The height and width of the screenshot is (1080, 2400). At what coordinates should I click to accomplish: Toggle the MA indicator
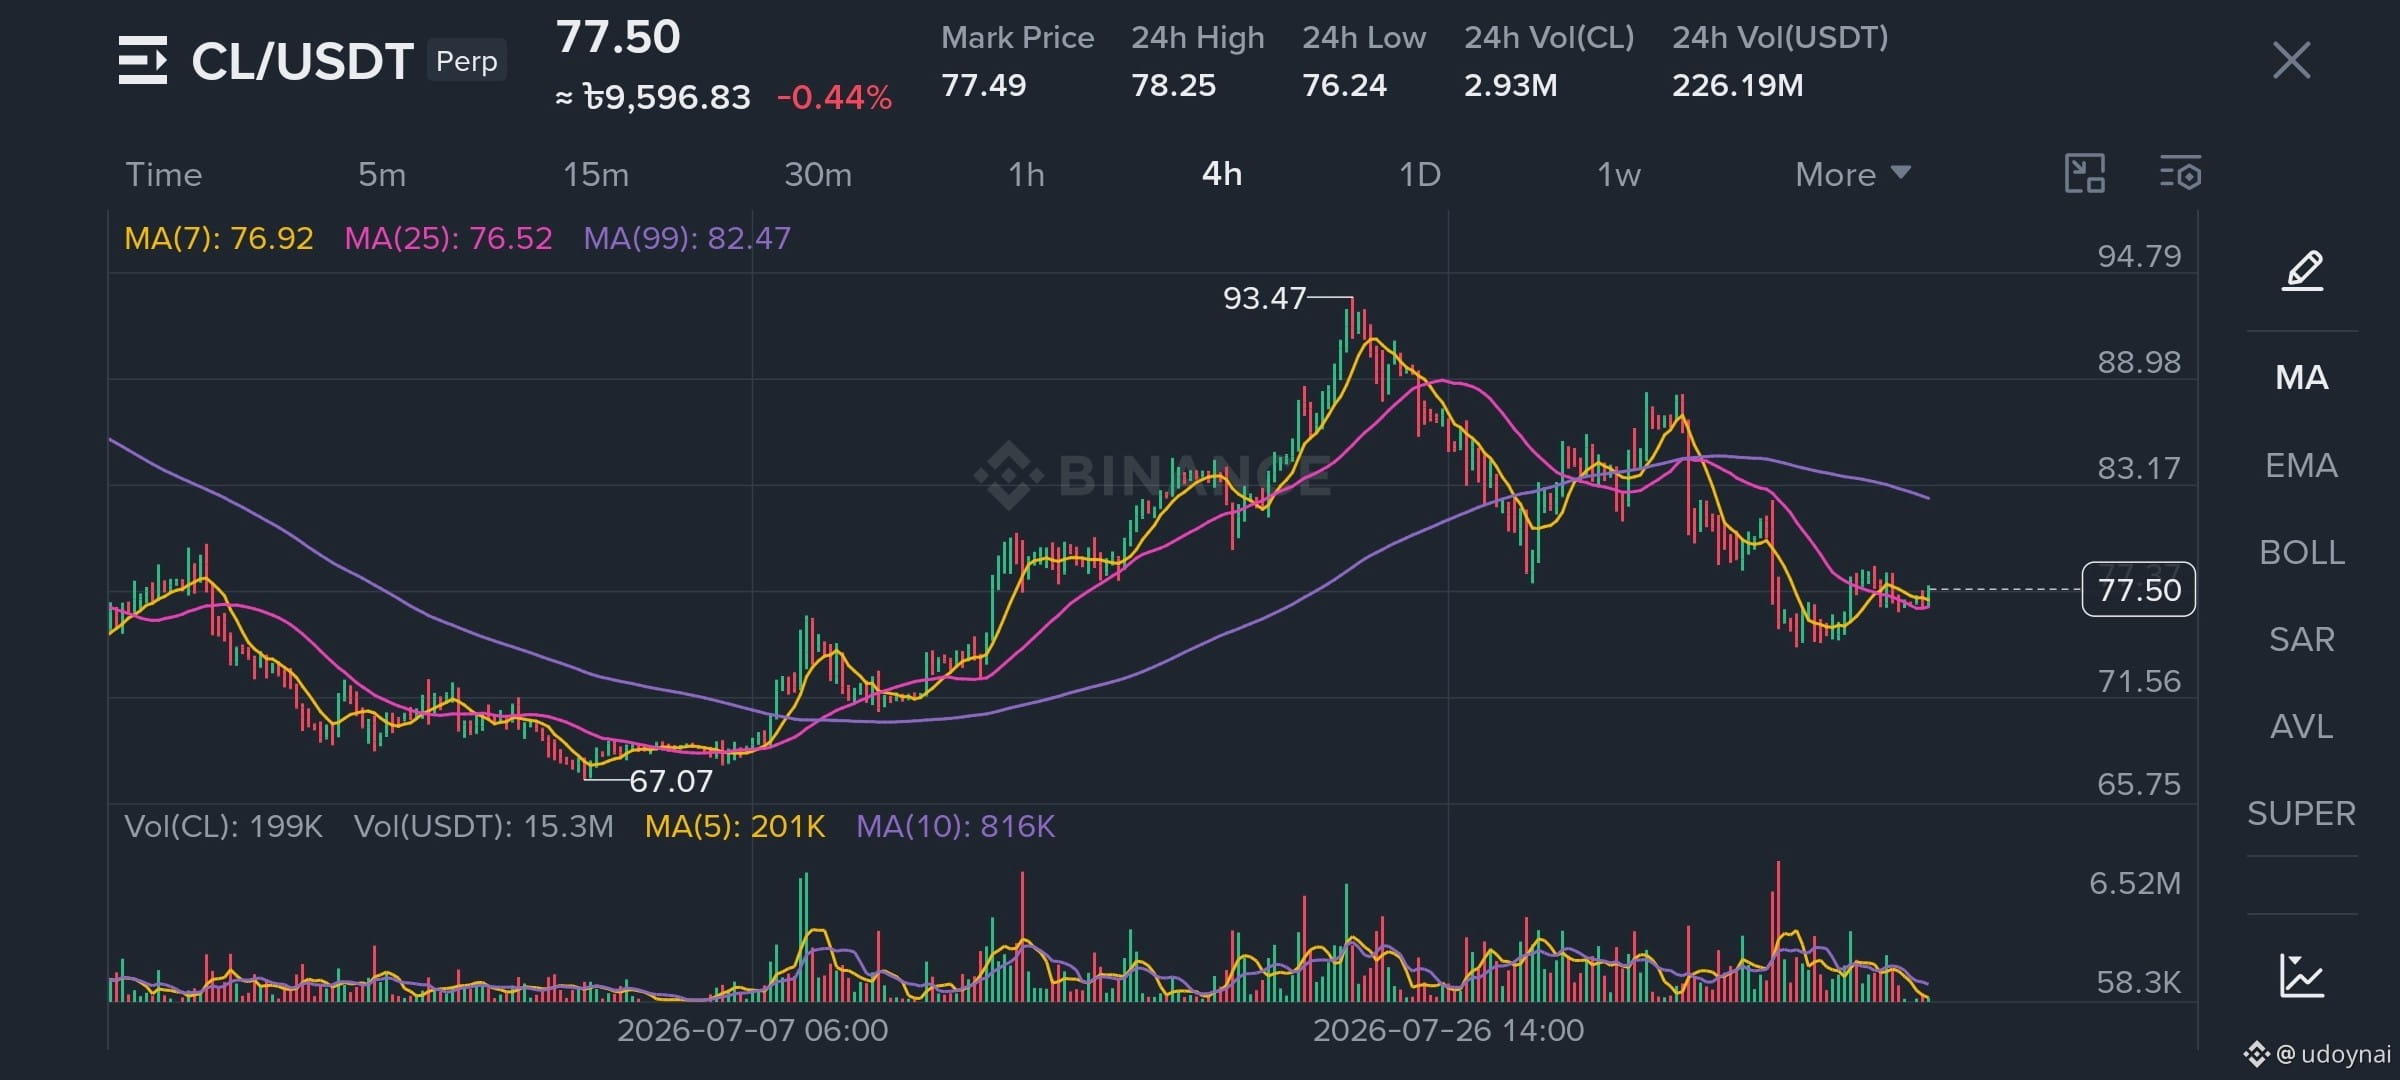pyautogui.click(x=2302, y=377)
